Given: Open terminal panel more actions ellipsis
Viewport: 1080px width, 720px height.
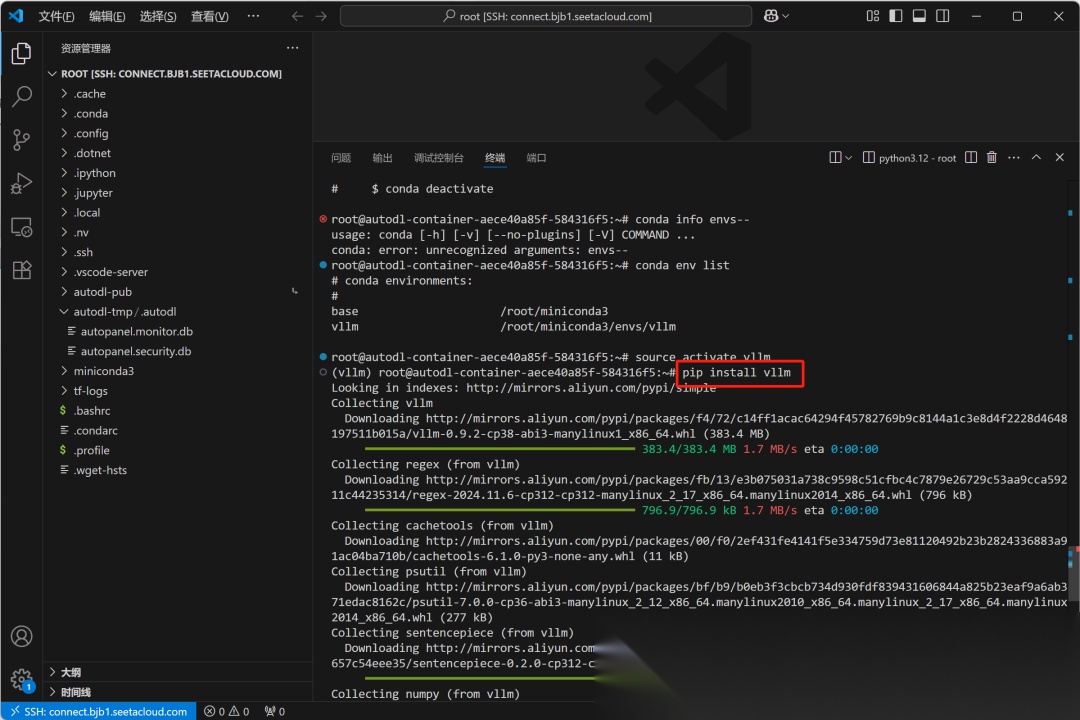Looking at the screenshot, I should 1013,158.
